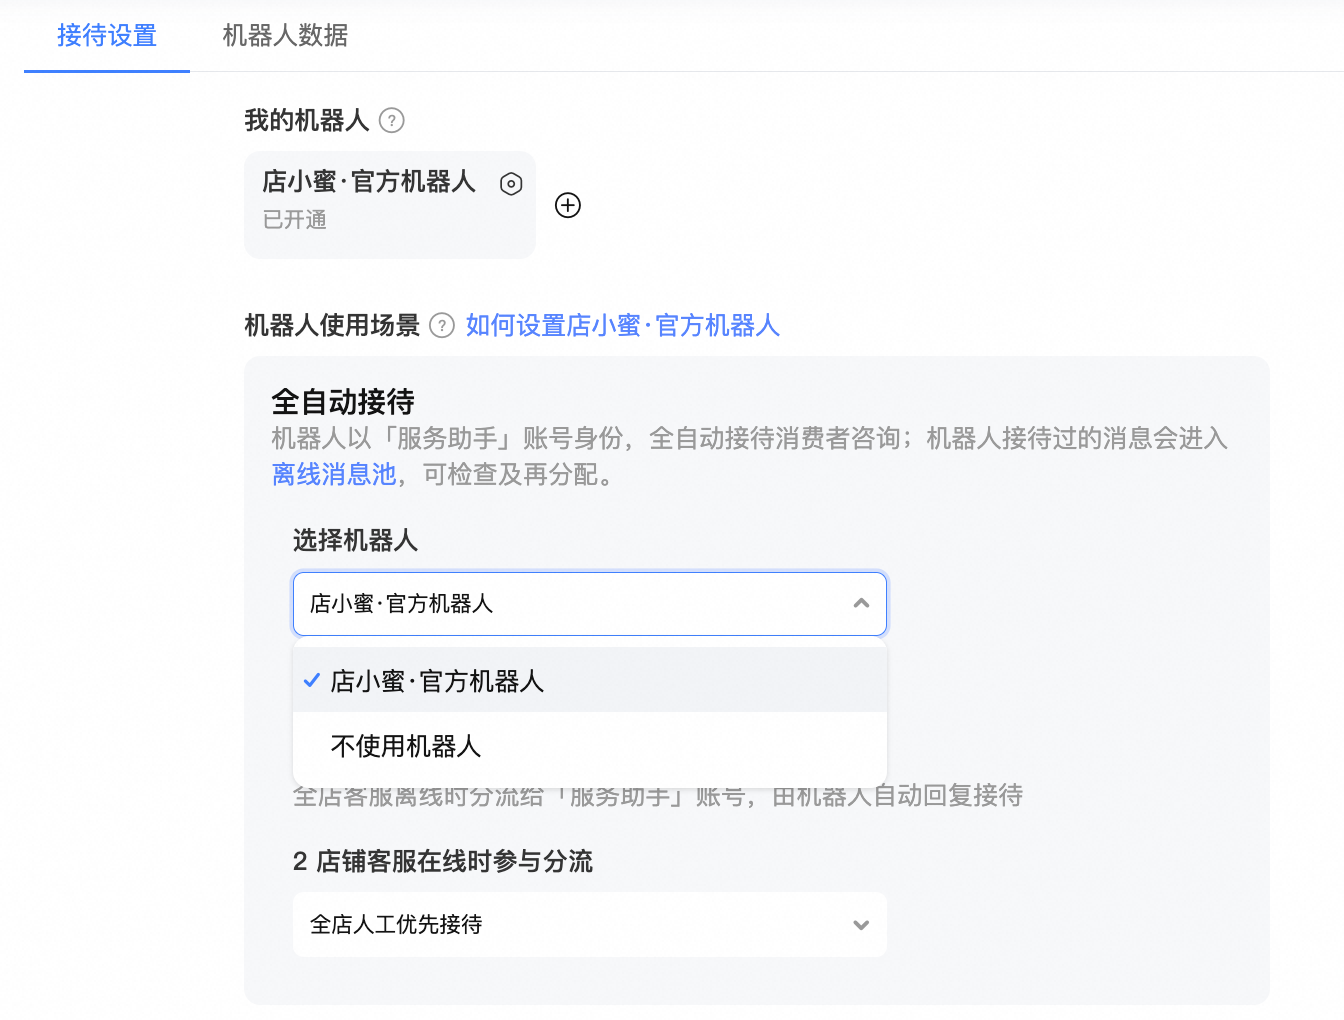
Task: Click the down chevron on 全店人工优先接待
Action: point(861,925)
